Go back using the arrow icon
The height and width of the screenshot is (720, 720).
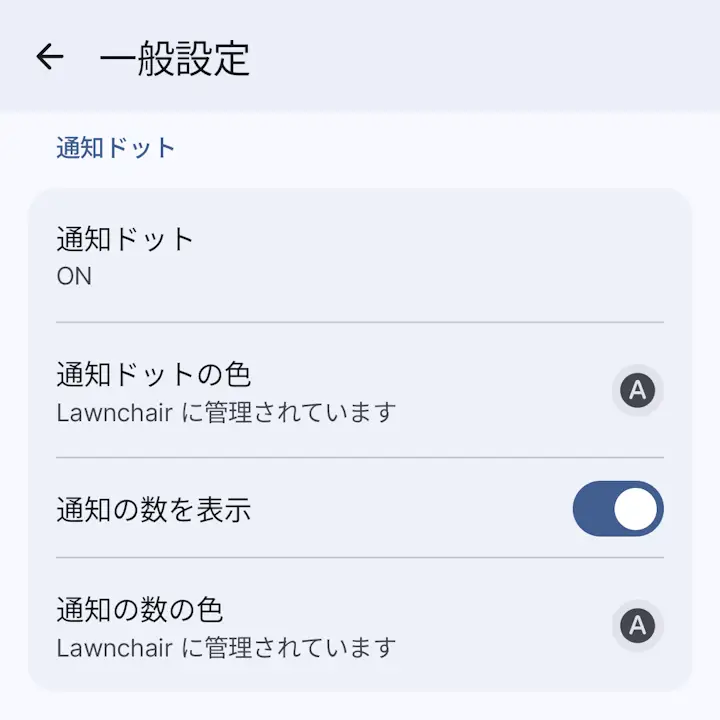point(50,56)
